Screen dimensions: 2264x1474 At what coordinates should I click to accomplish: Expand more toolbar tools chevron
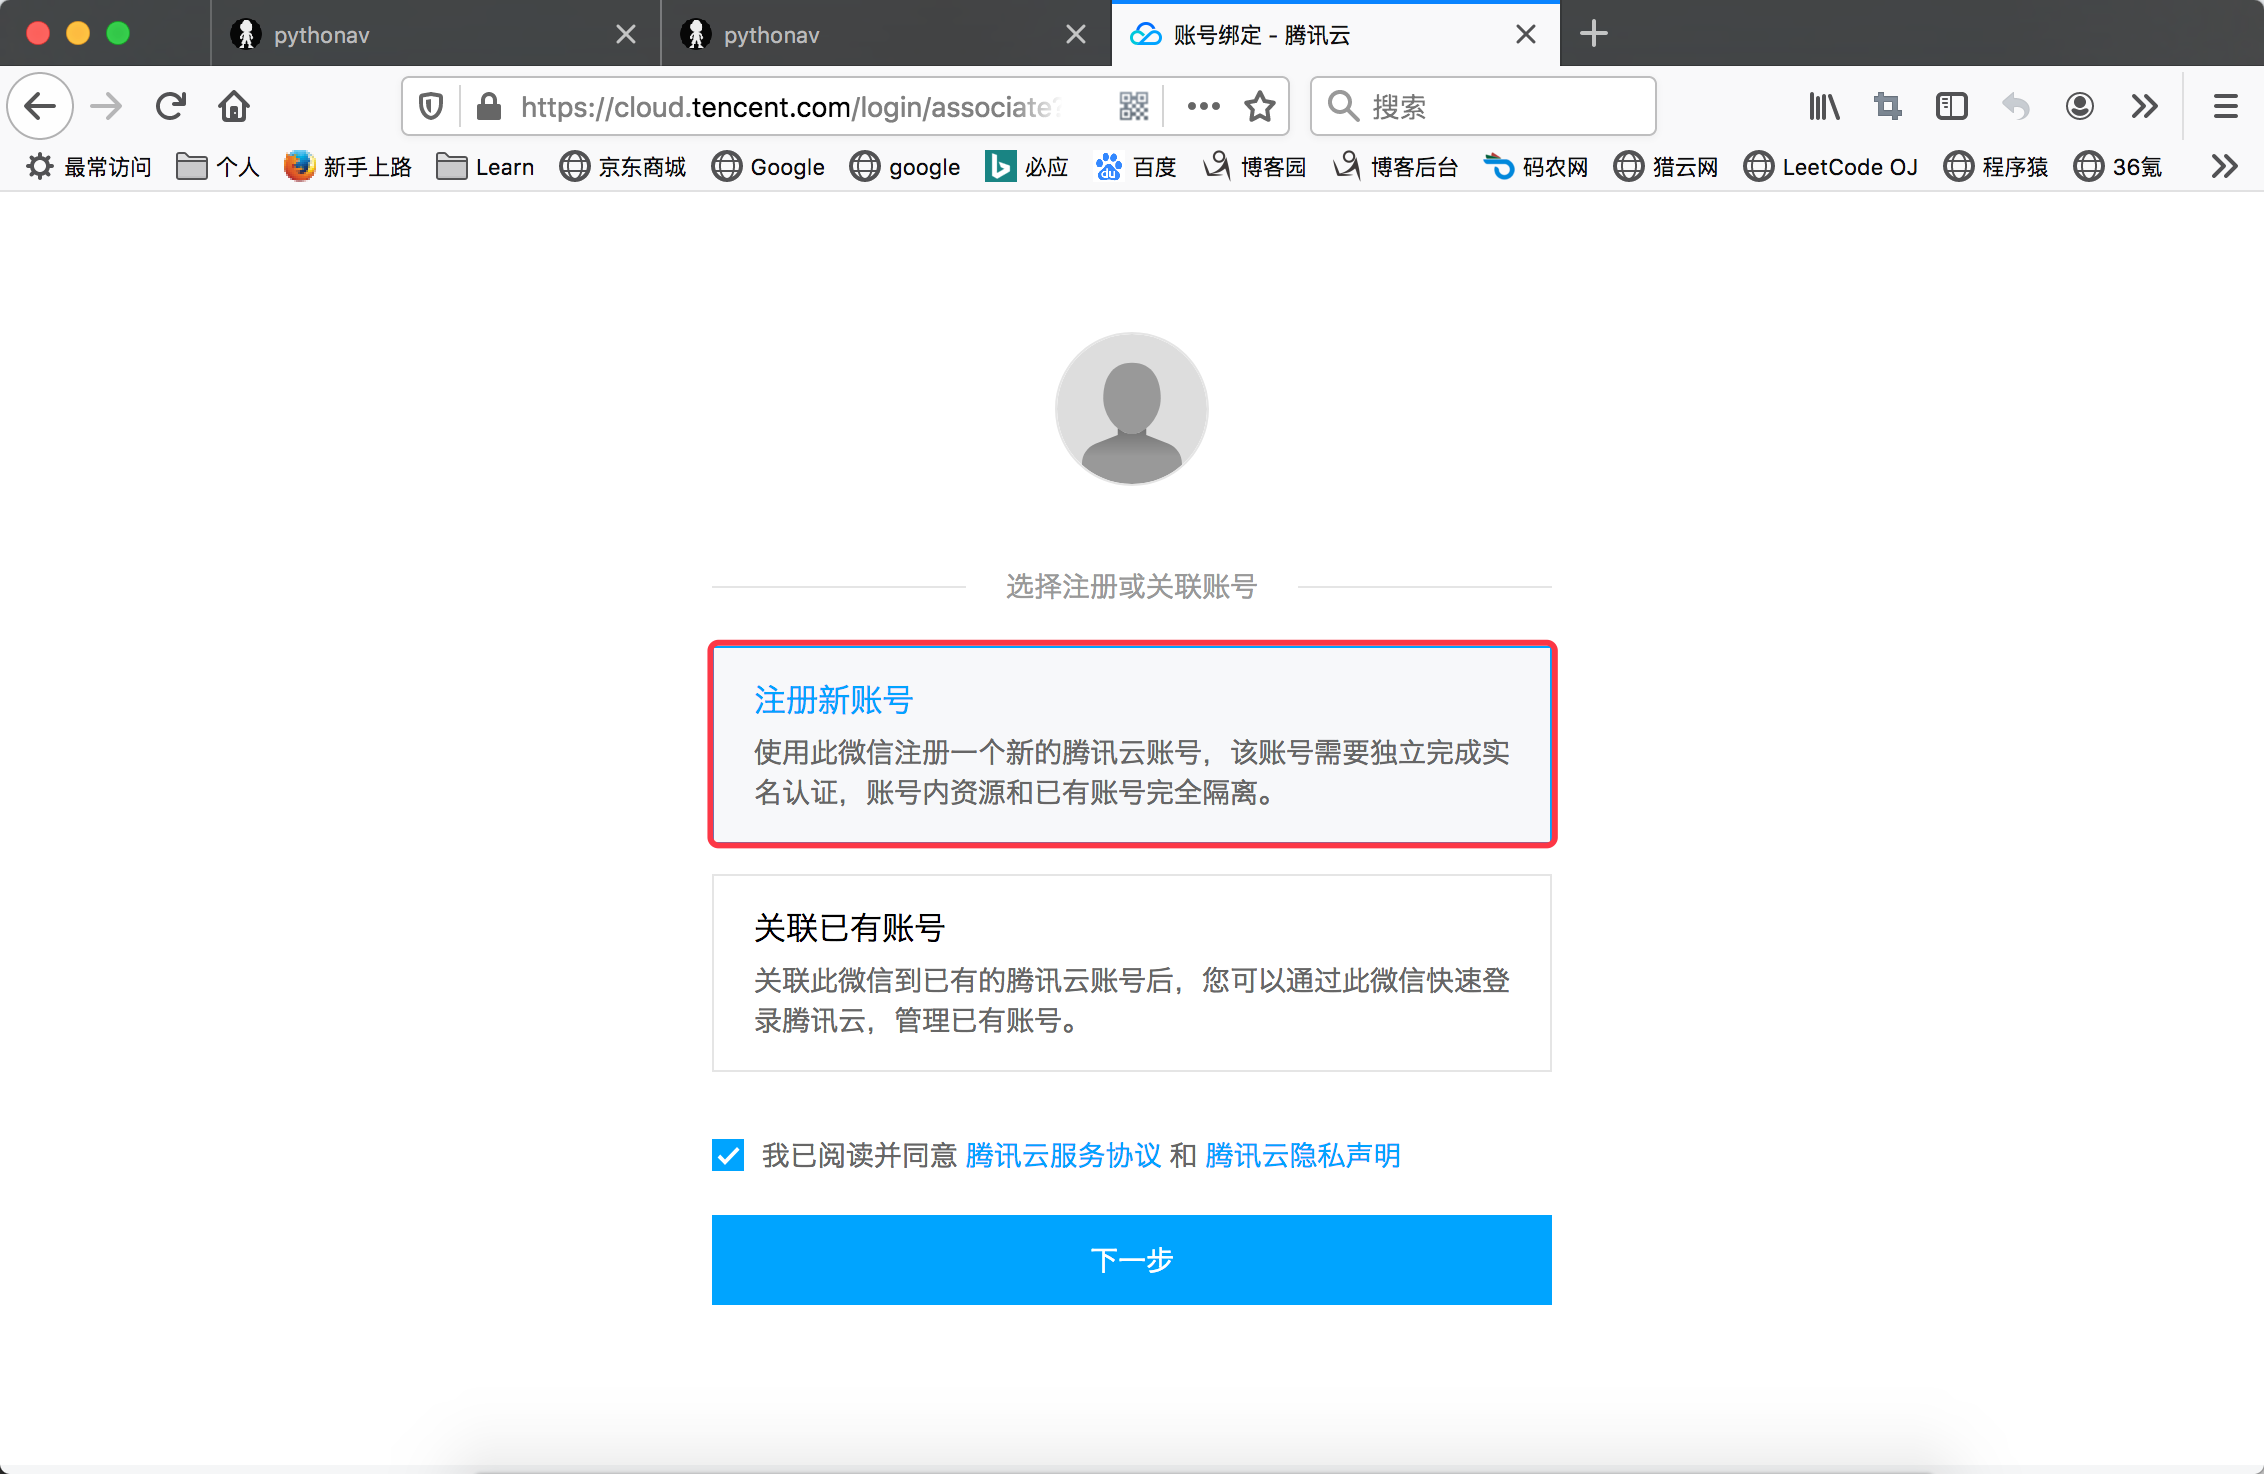pyautogui.click(x=2144, y=106)
